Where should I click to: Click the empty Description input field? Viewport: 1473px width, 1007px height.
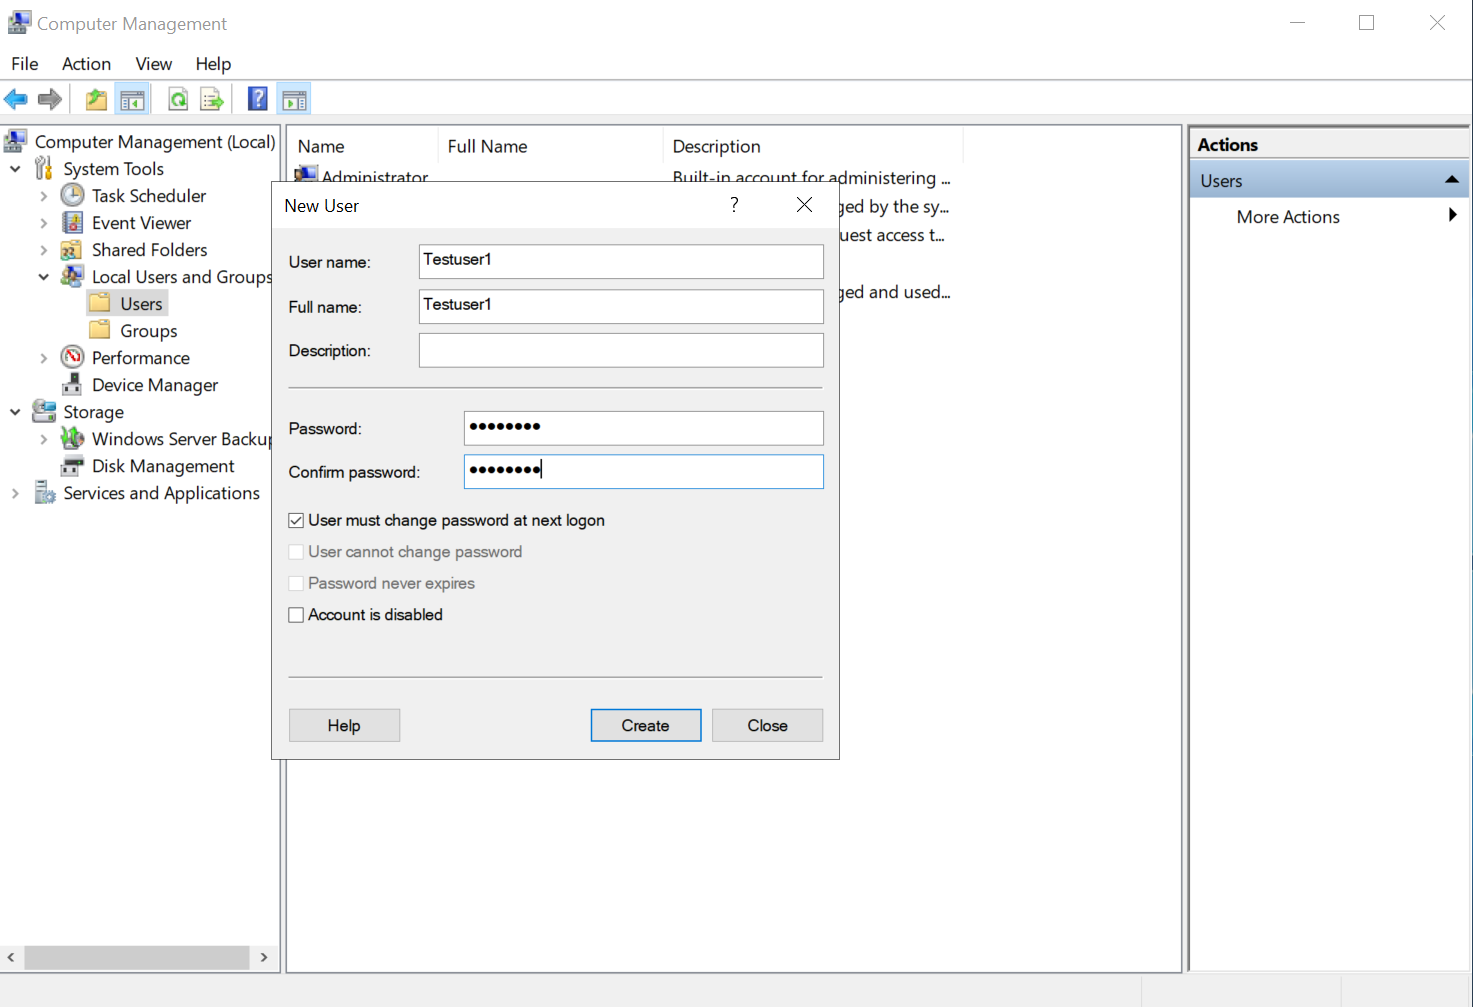(x=621, y=350)
